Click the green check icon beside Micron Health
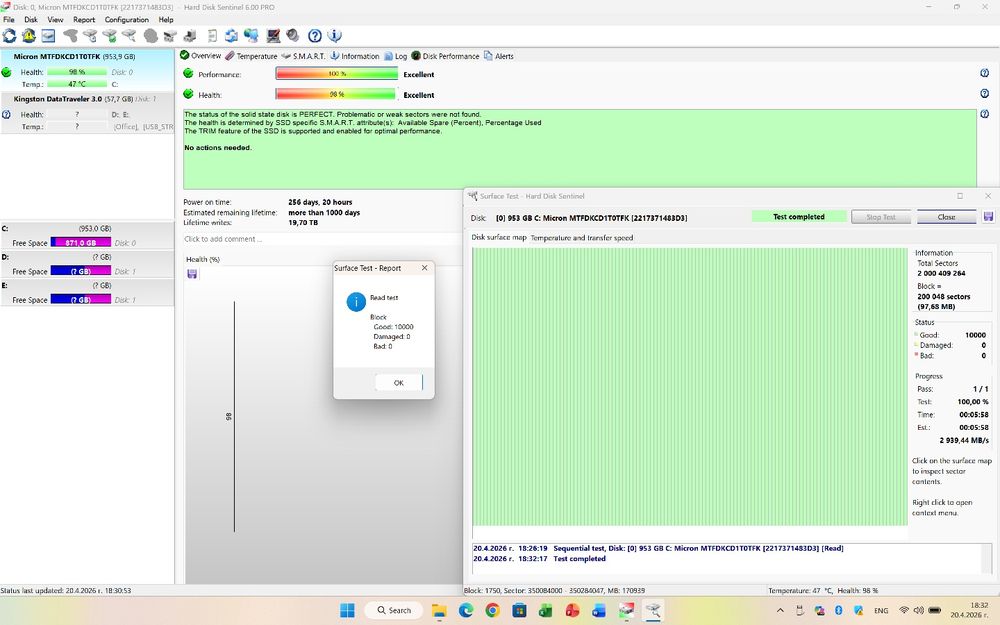The height and width of the screenshot is (625, 1000). point(6,73)
